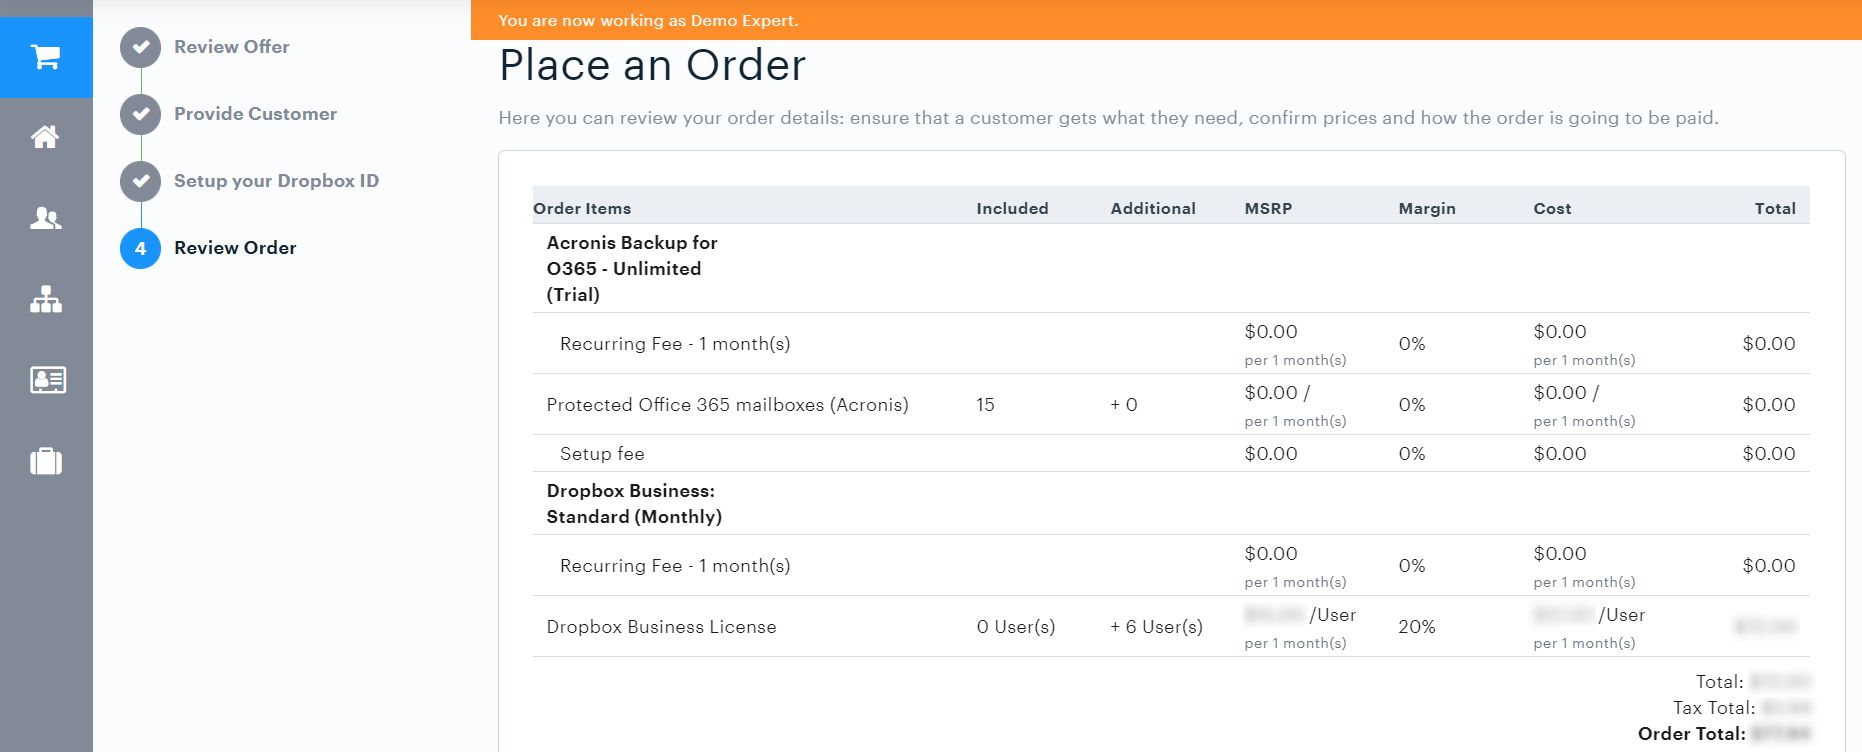Go to the home sidebar icon
1862x752 pixels.
pyautogui.click(x=46, y=137)
